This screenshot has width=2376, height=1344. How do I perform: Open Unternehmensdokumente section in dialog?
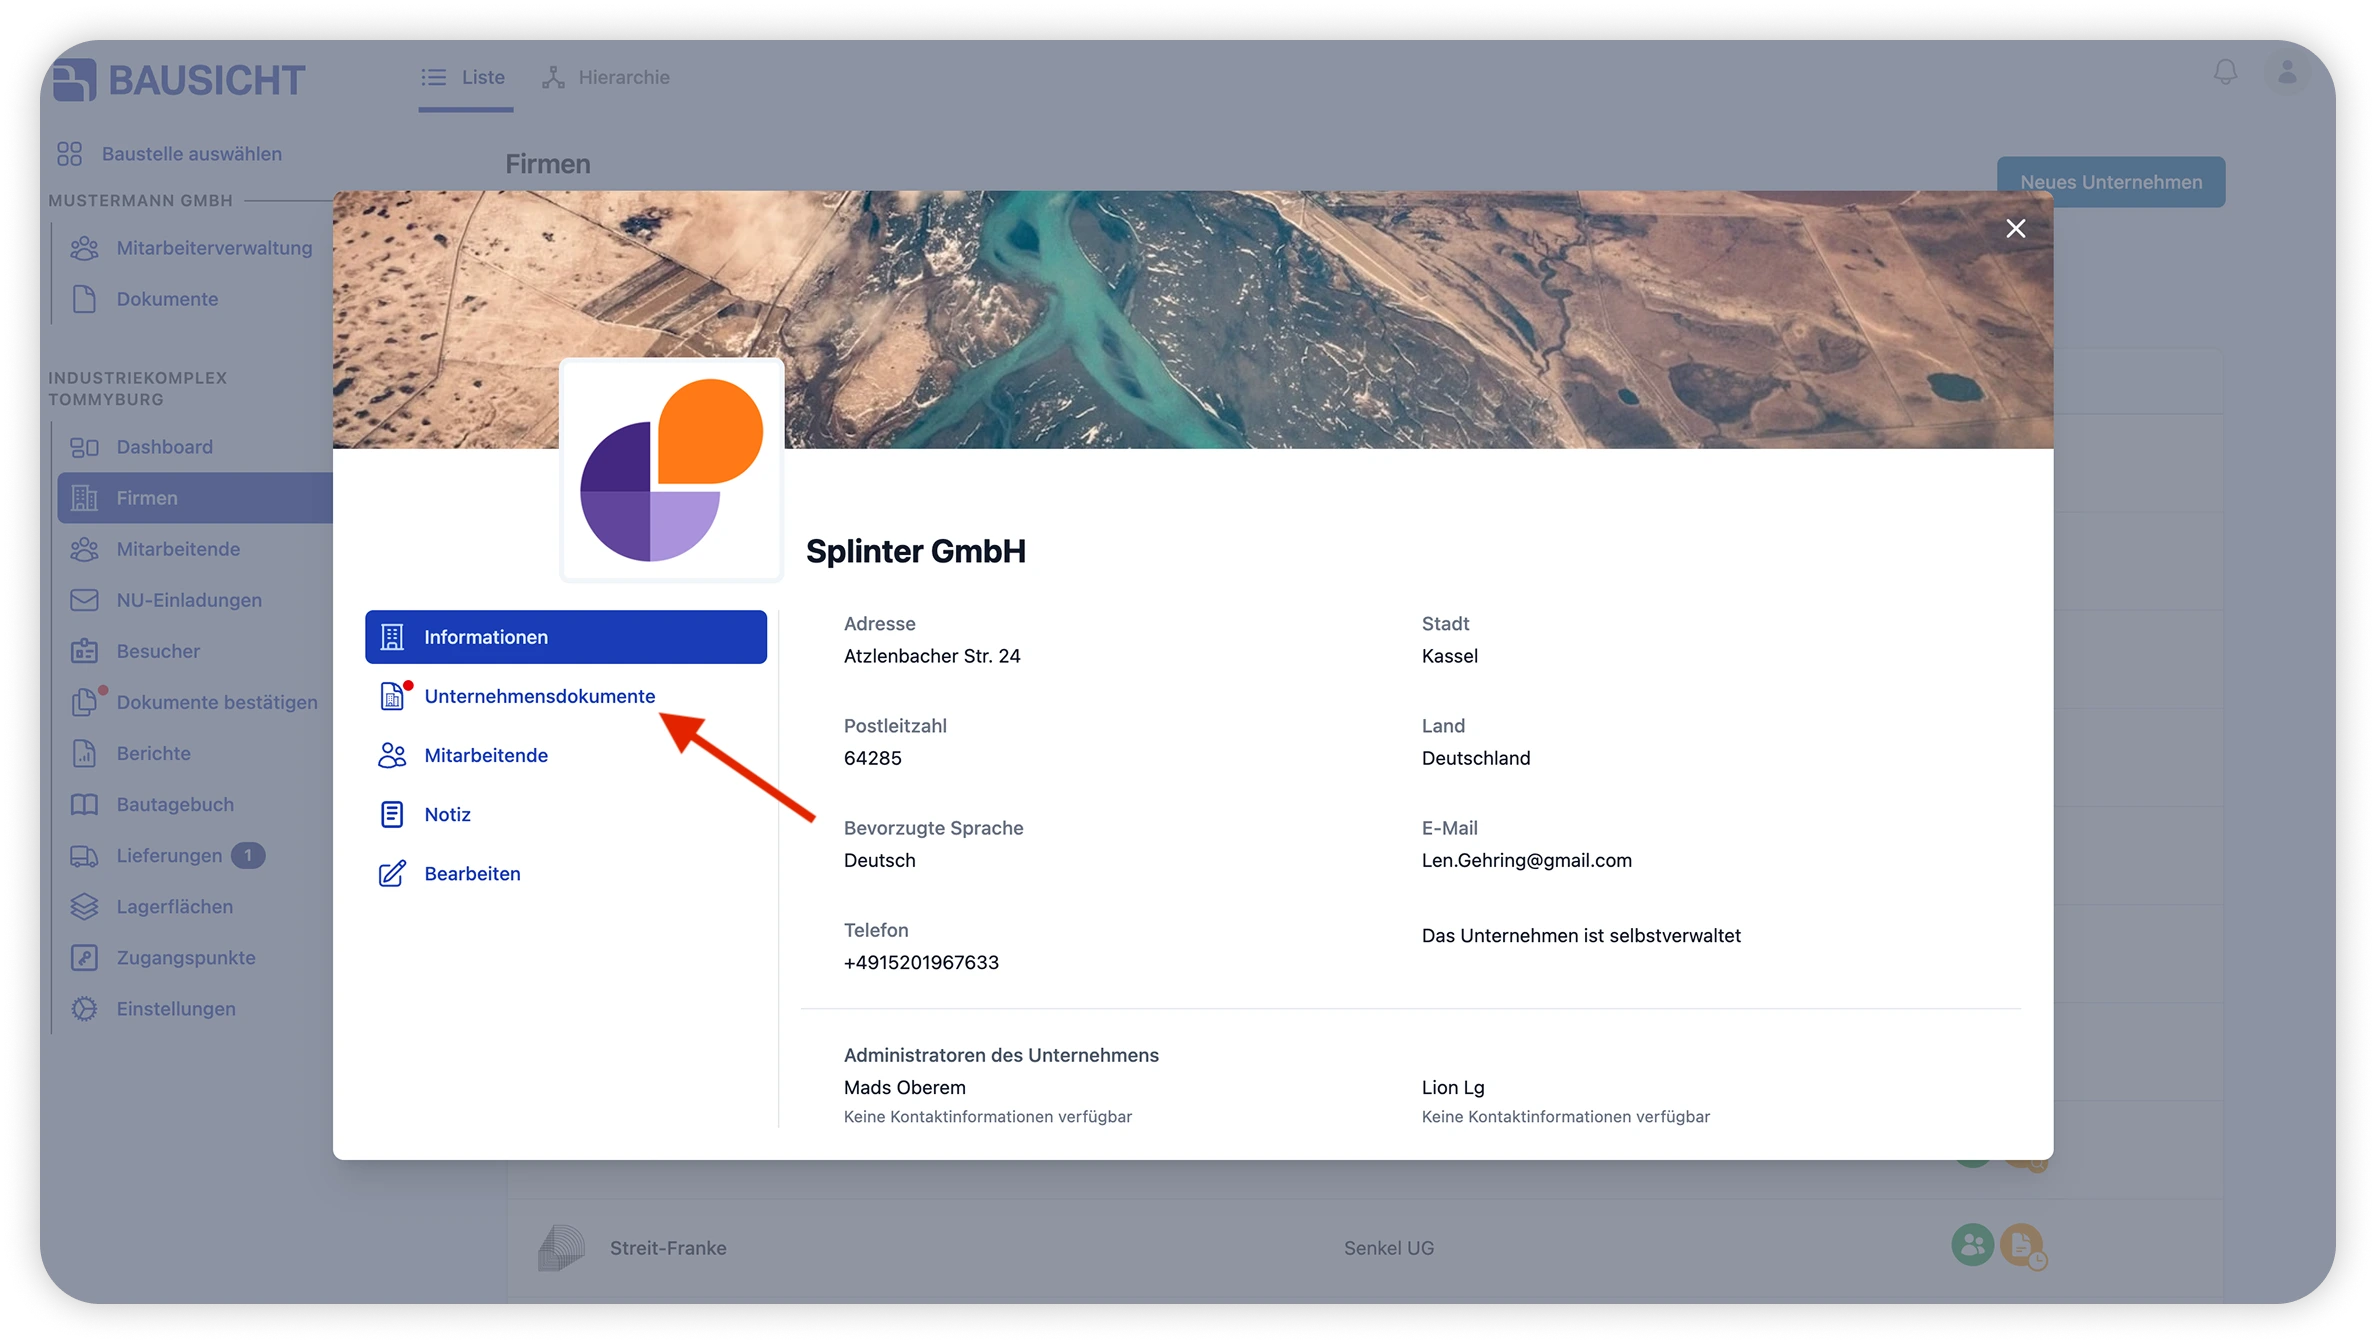pyautogui.click(x=566, y=696)
